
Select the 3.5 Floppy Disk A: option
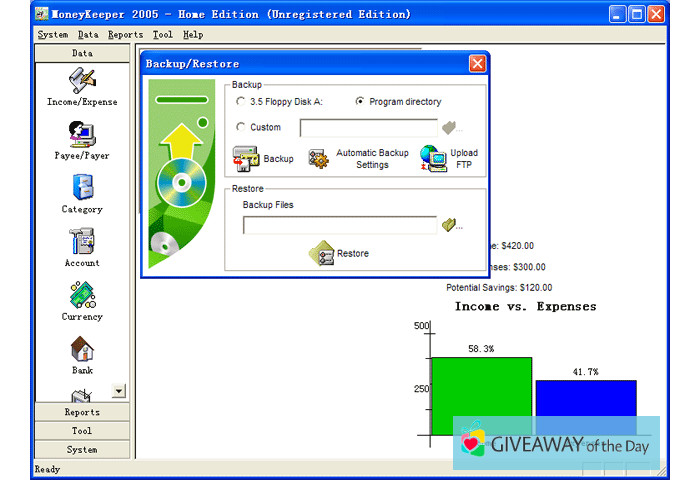(x=240, y=102)
